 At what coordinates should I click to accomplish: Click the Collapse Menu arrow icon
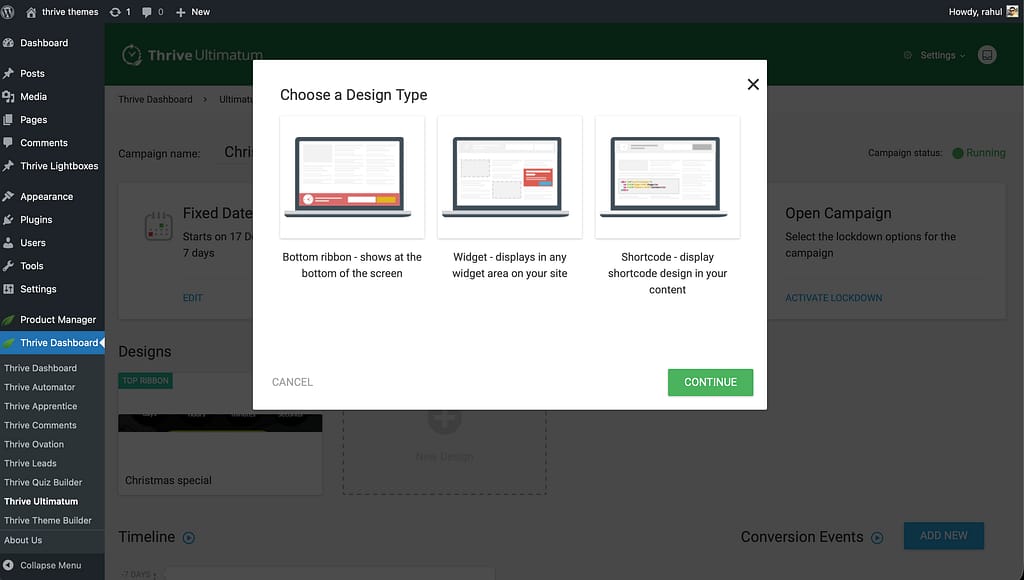pos(9,565)
